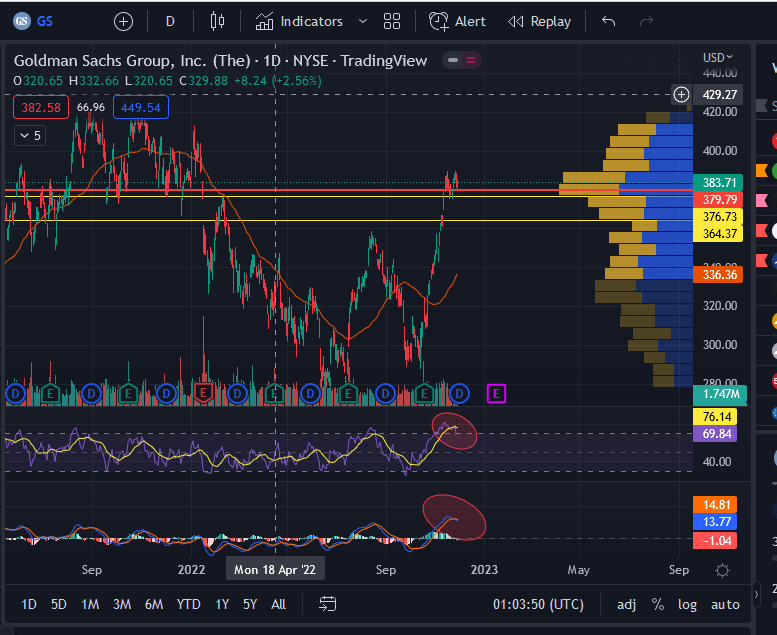The height and width of the screenshot is (635, 777).
Task: Start bar Replay mode
Action: click(x=540, y=21)
